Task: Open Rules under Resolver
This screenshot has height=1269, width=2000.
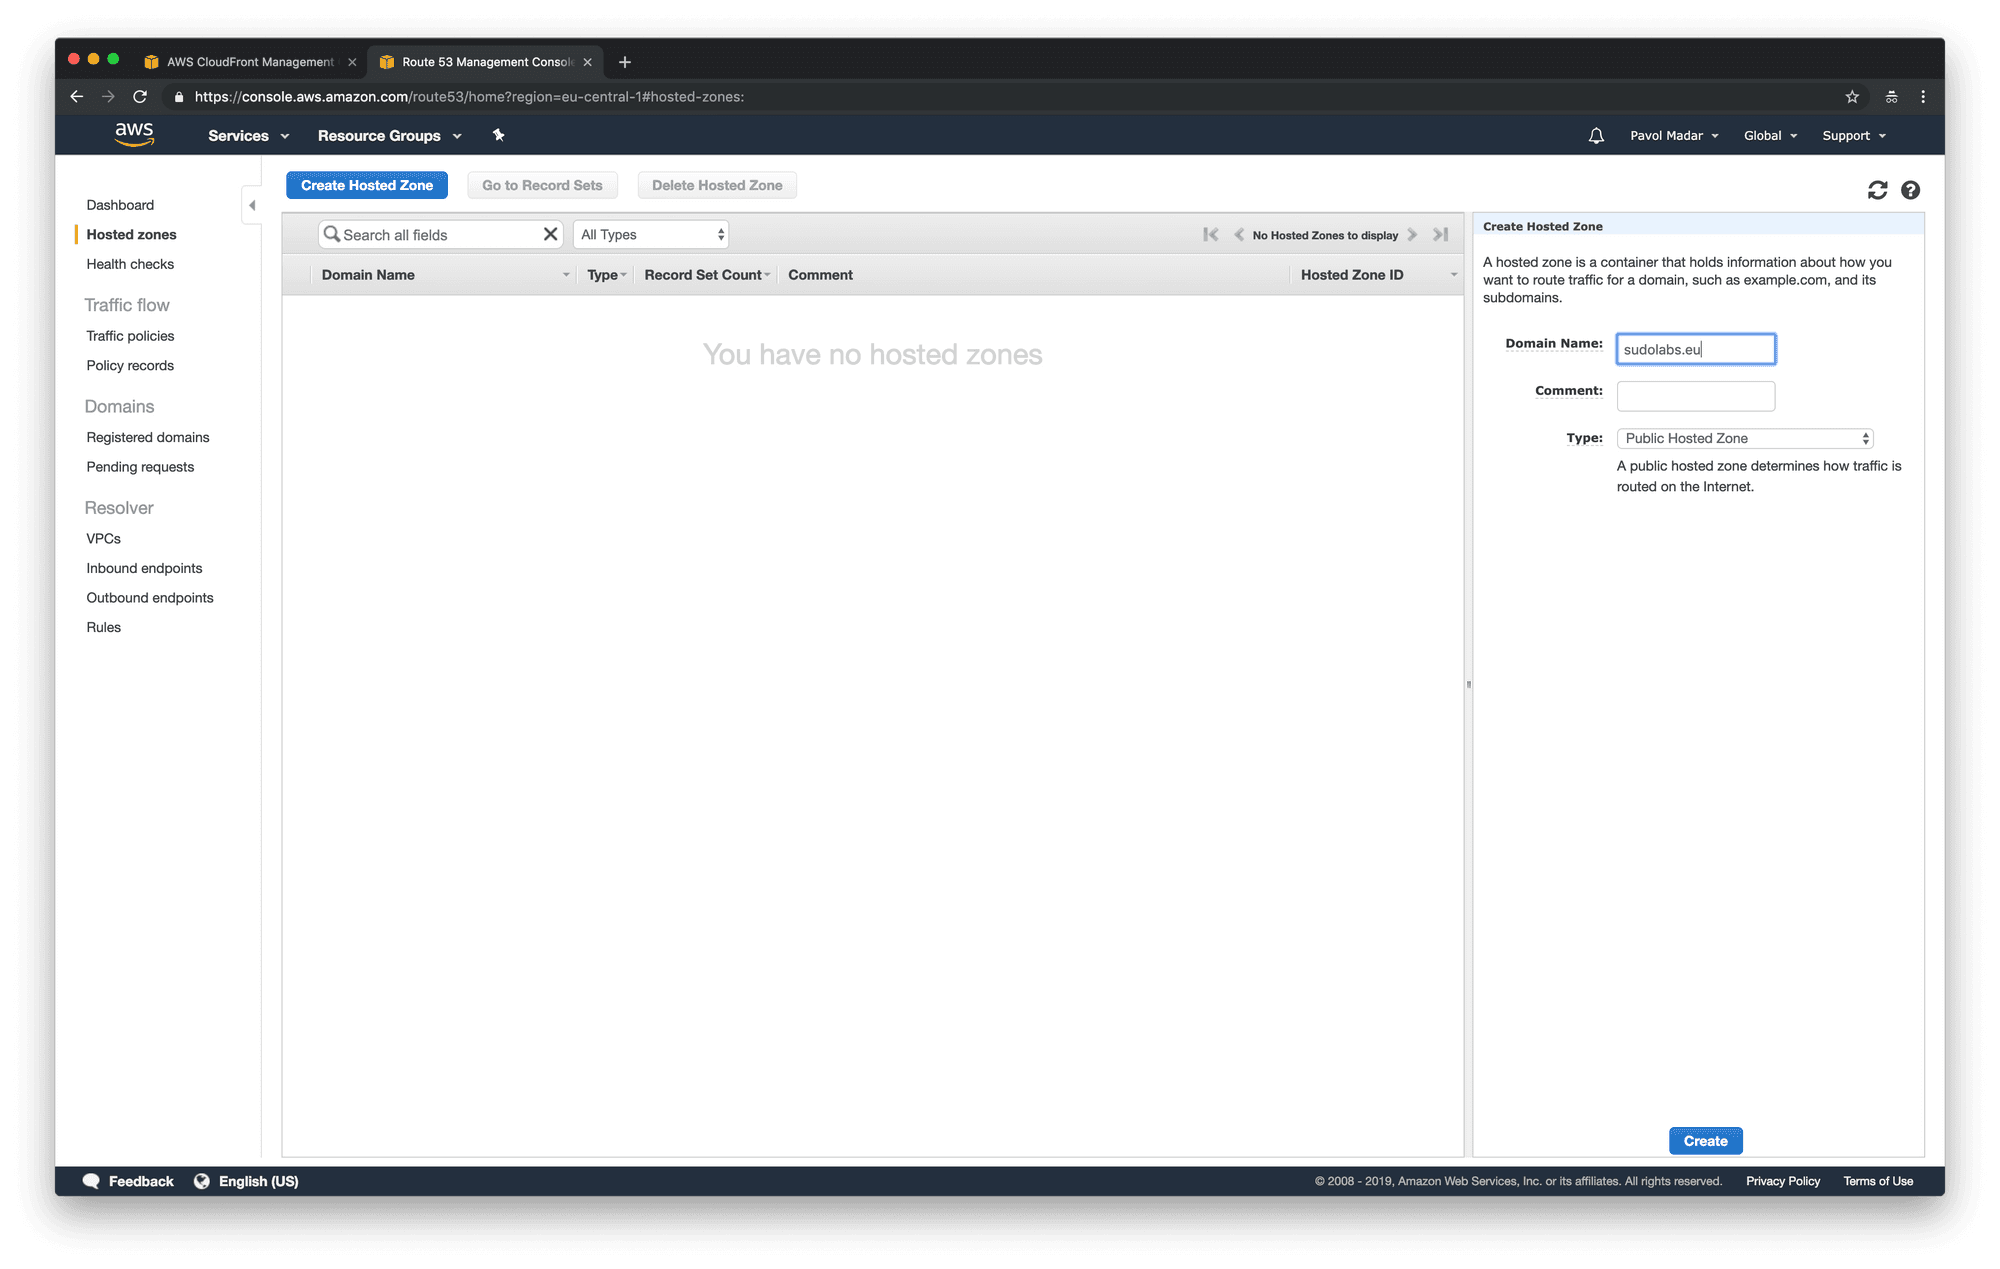Action: tap(103, 627)
